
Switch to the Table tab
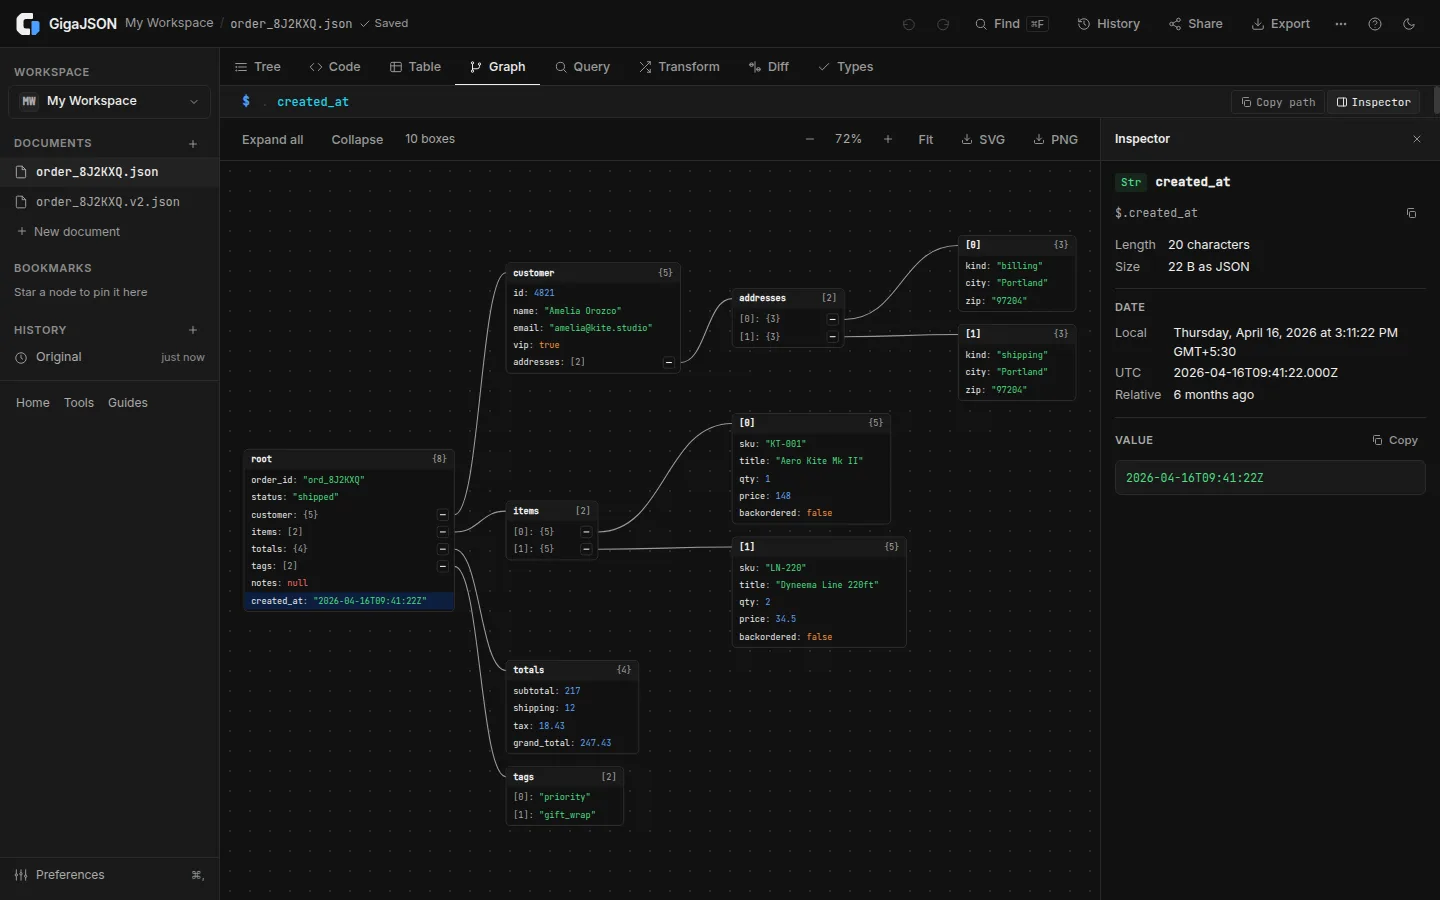tap(415, 67)
